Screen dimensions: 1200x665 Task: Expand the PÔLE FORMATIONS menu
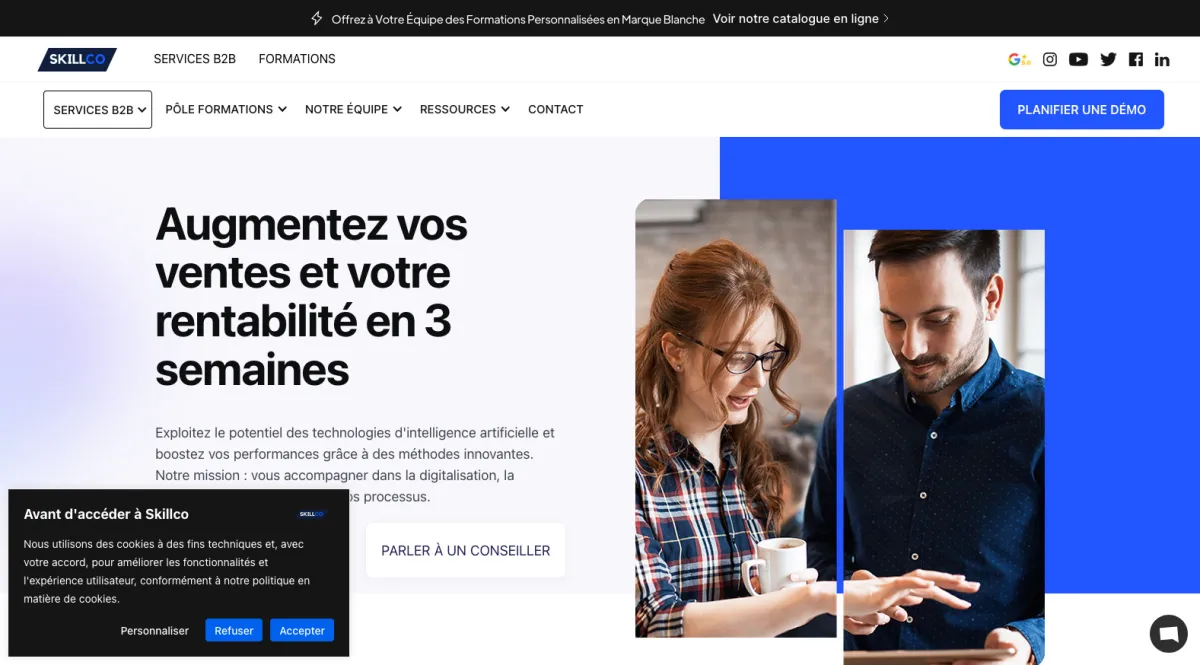tap(226, 109)
